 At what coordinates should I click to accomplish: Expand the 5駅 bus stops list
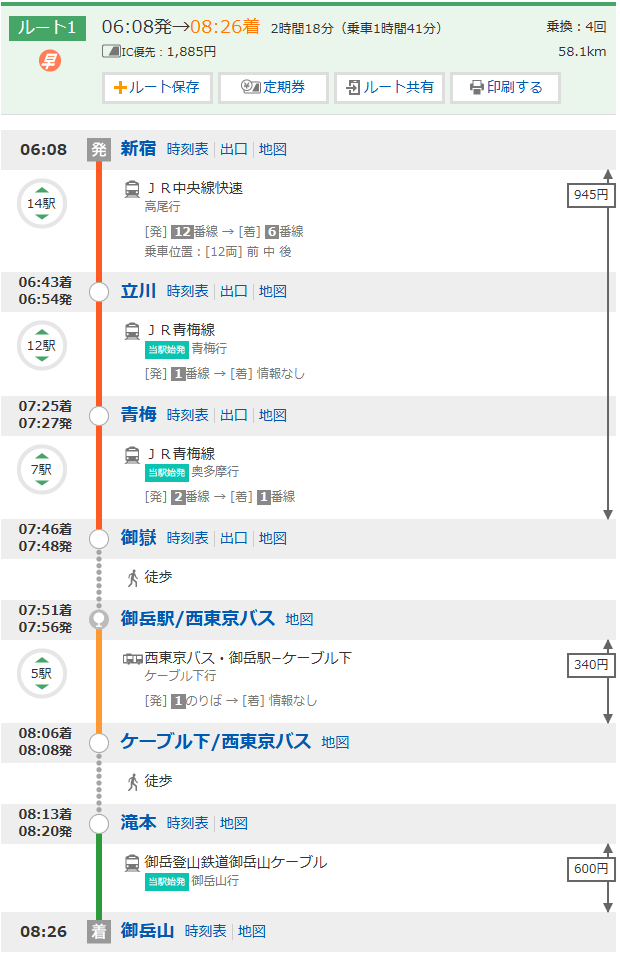41,674
